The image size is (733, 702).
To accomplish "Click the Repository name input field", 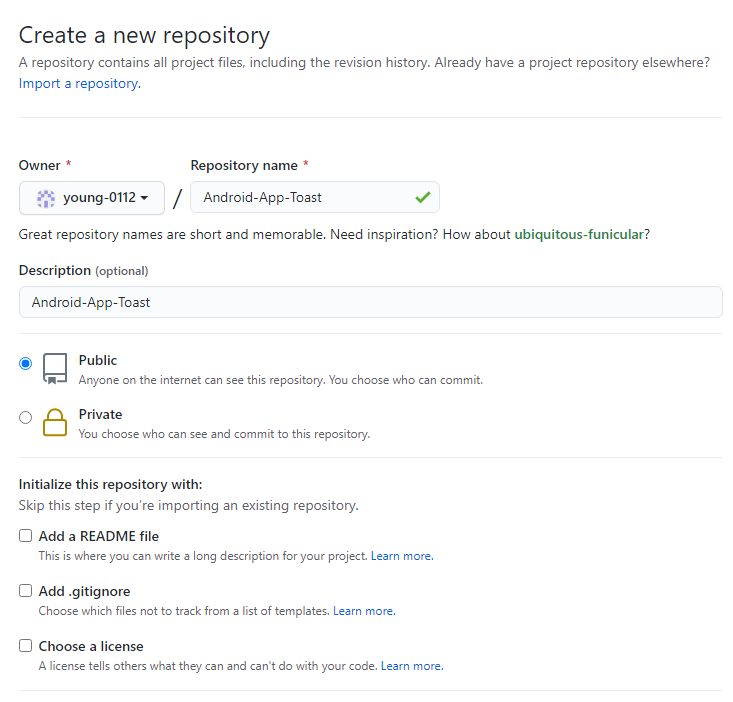I will (315, 197).
